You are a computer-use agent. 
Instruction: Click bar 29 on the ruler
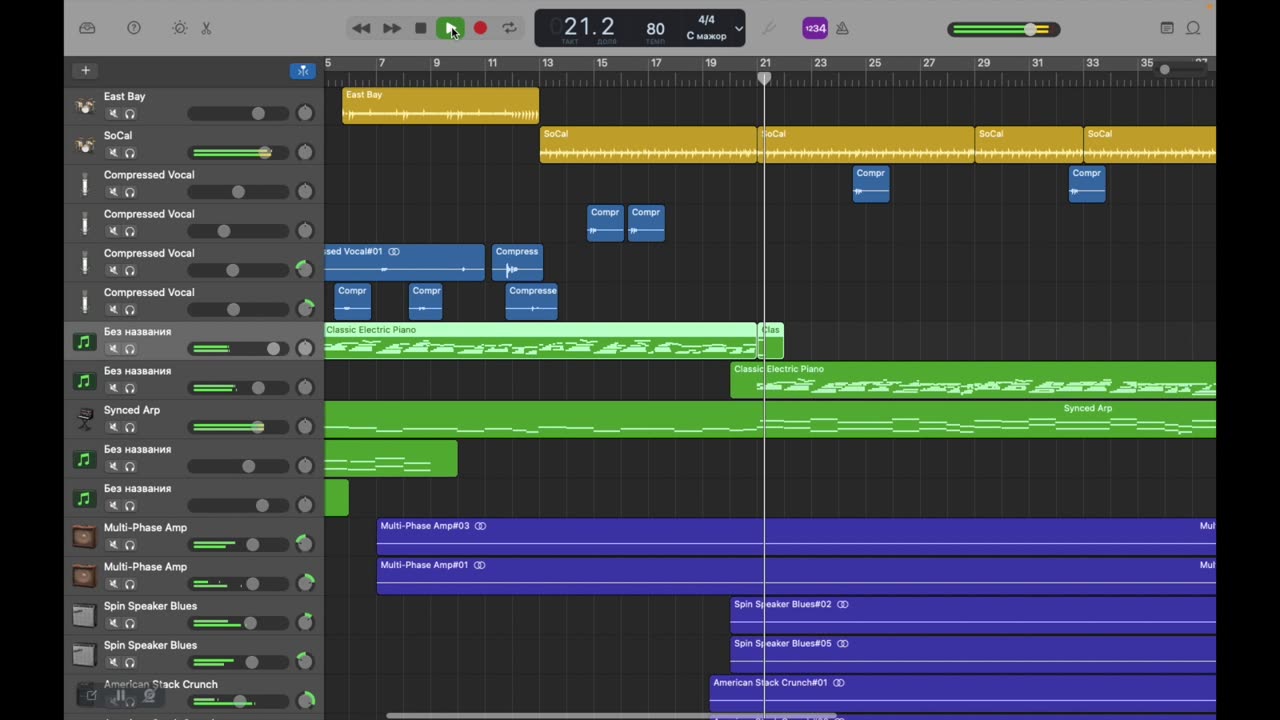[x=984, y=63]
